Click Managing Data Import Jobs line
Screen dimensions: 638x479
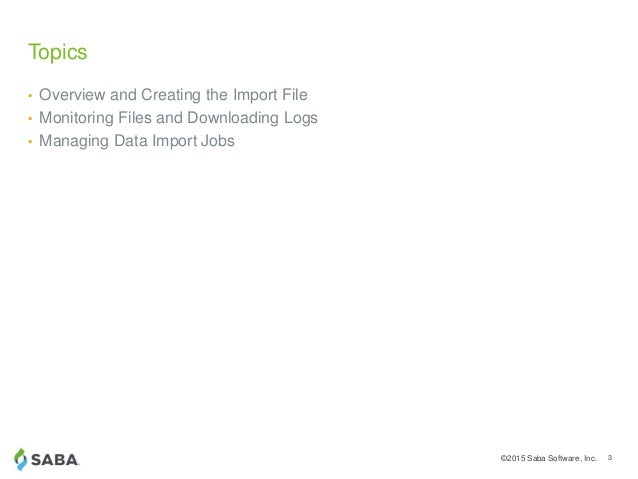coord(137,141)
